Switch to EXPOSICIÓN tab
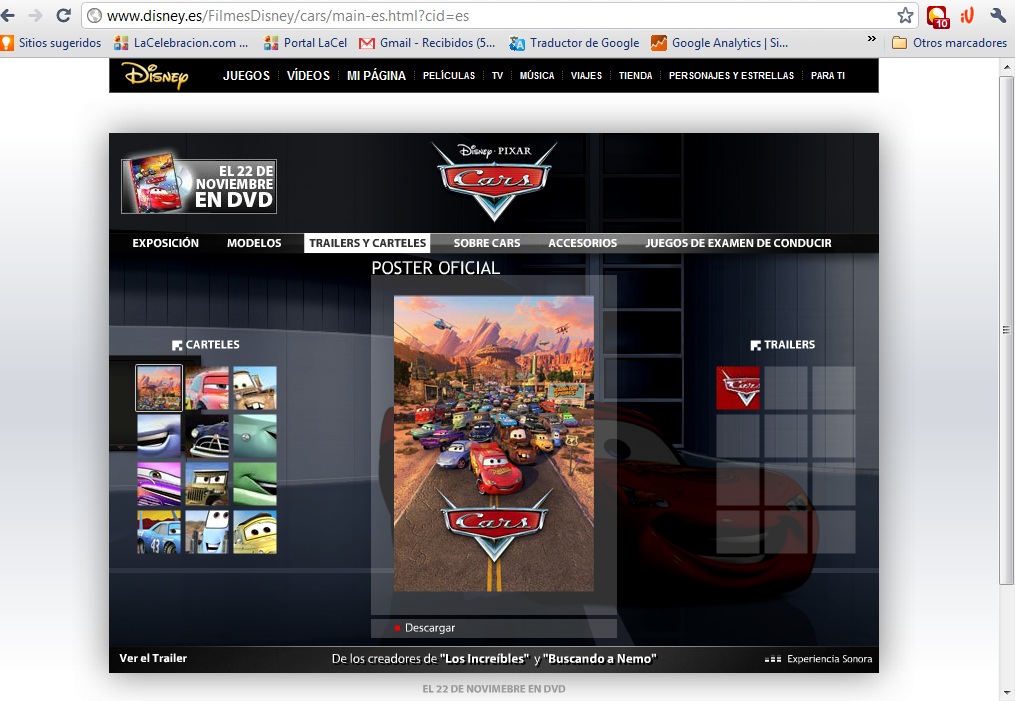The width and height of the screenshot is (1015, 701). [165, 243]
